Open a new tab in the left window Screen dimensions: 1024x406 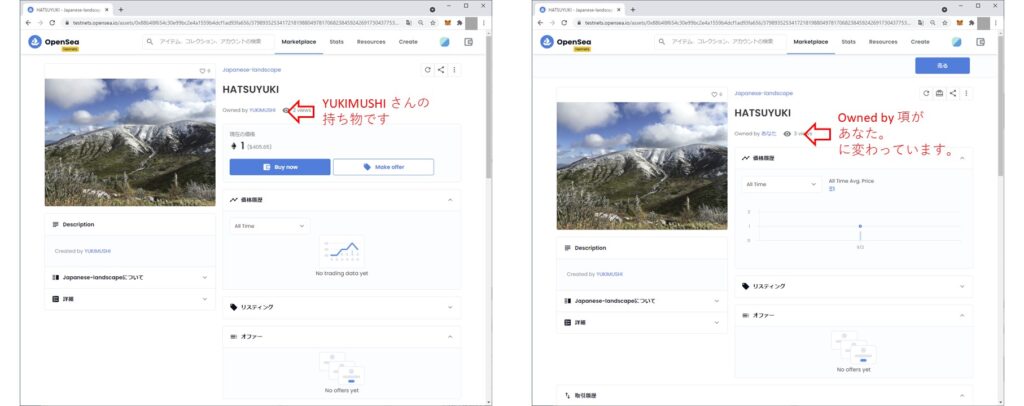[121, 10]
